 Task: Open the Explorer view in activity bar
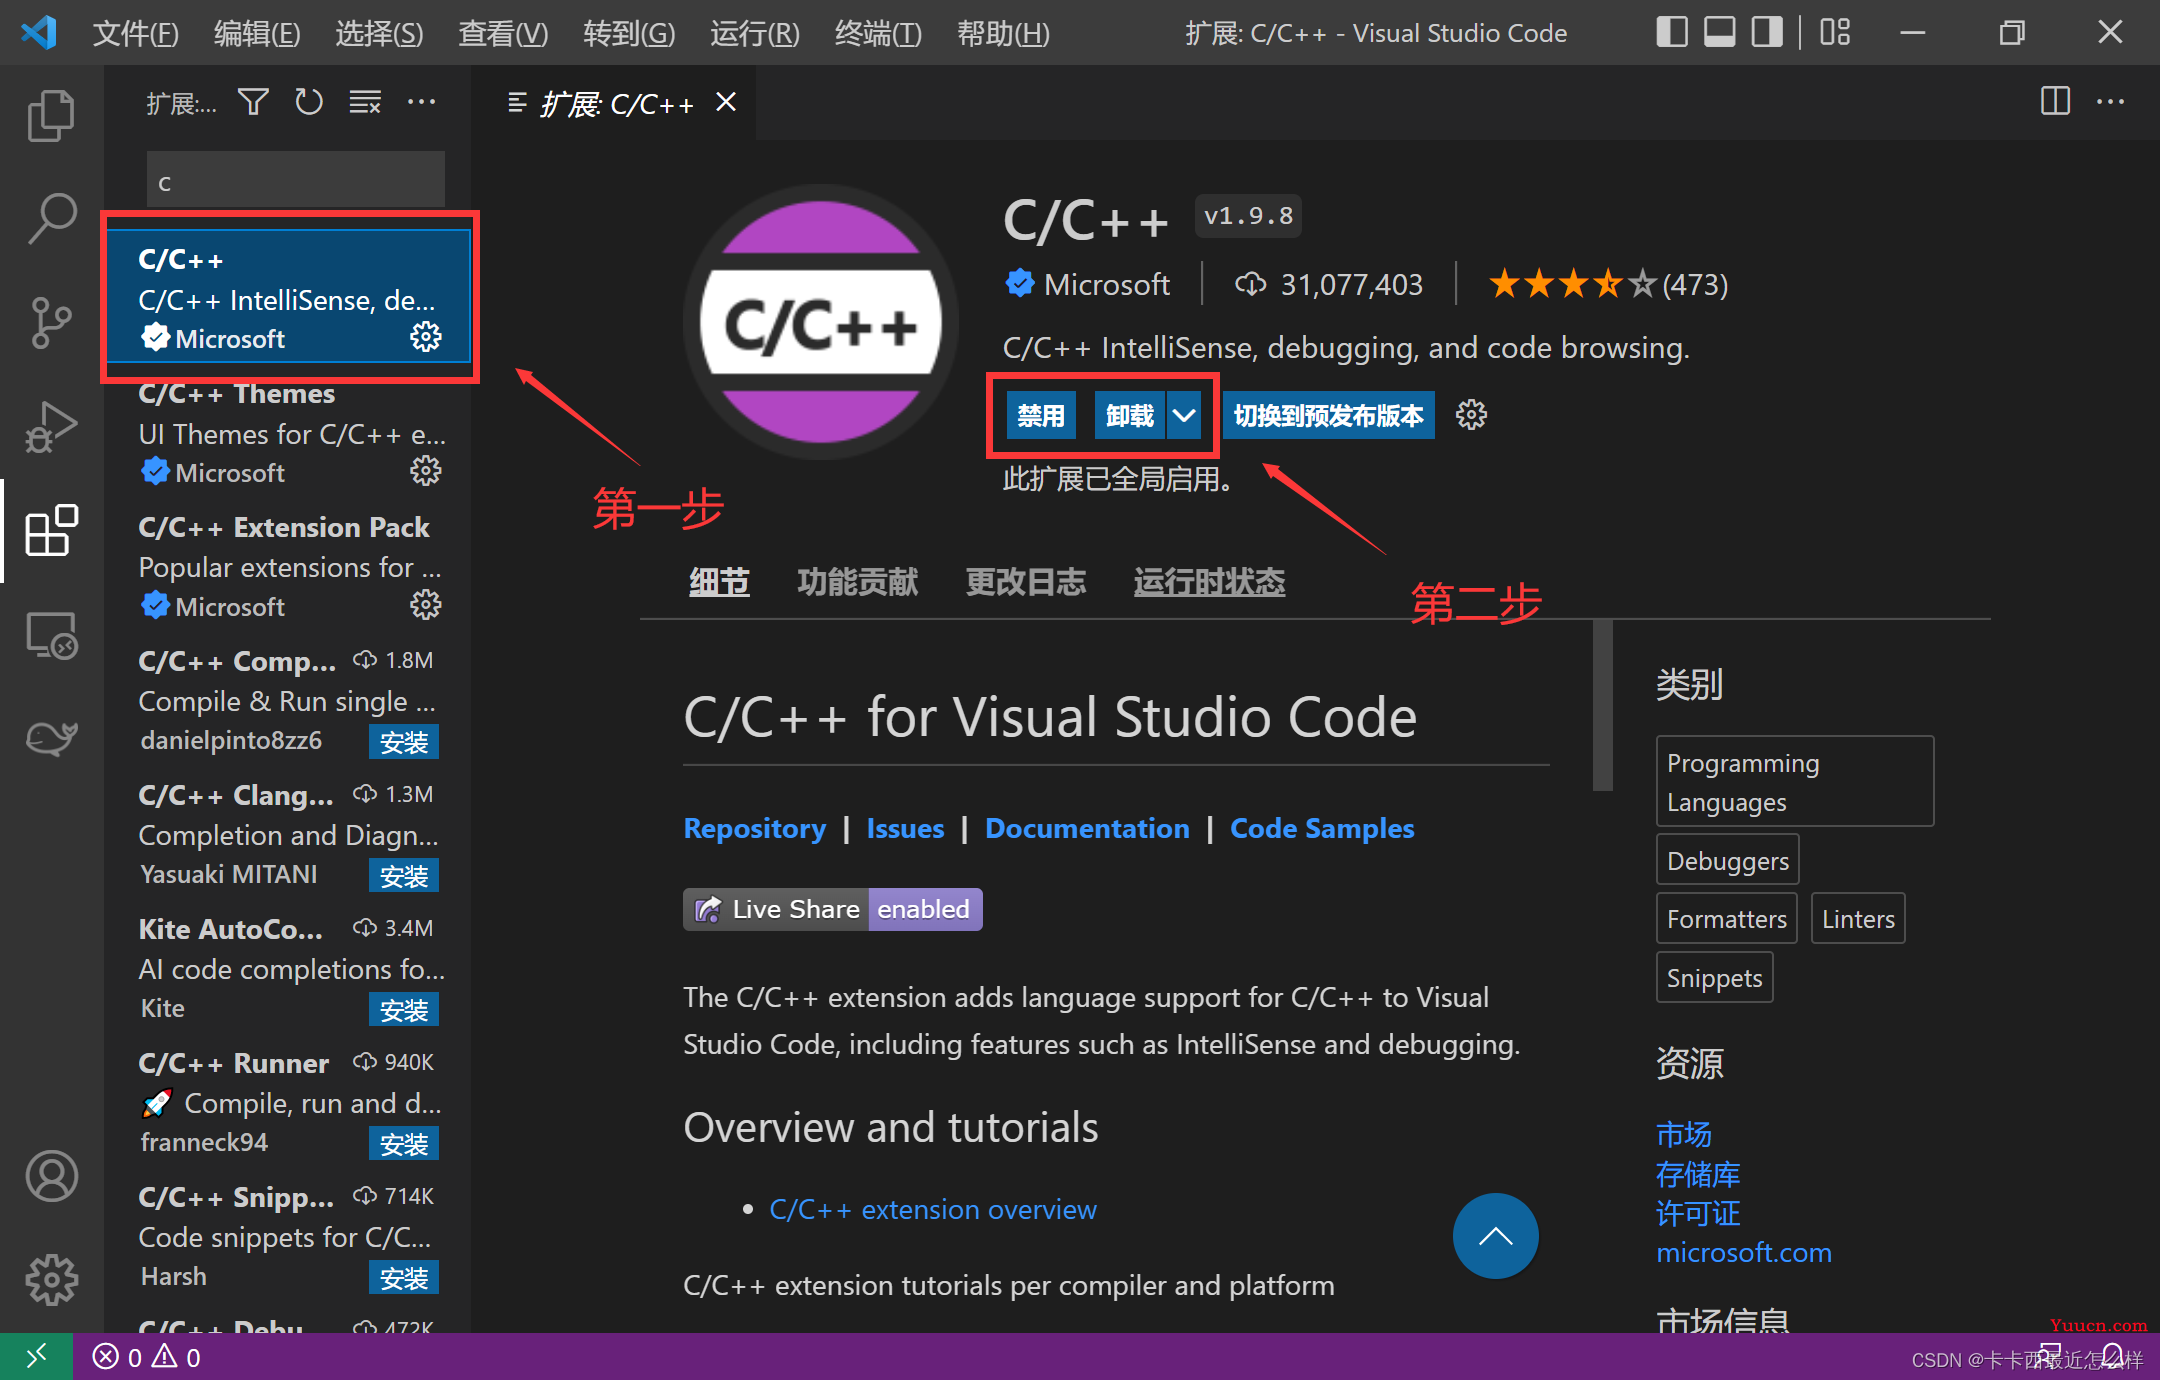51,116
